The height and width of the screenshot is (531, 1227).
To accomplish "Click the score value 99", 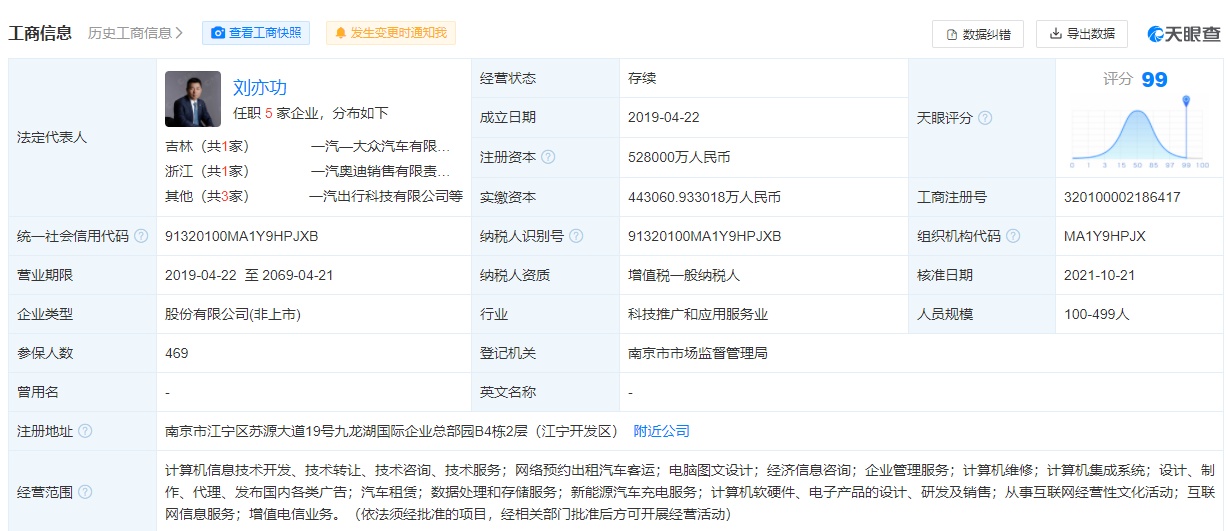I will (x=1155, y=79).
